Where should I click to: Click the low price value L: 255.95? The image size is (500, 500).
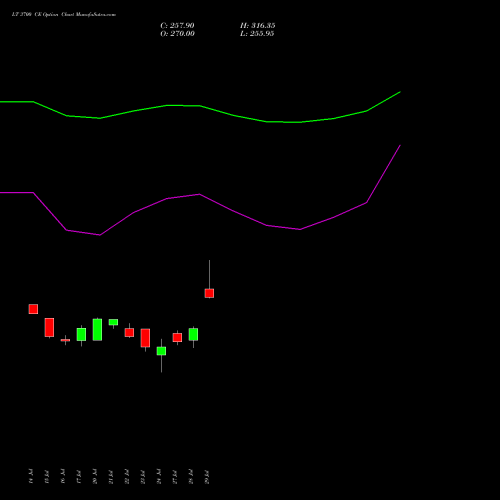(x=257, y=34)
